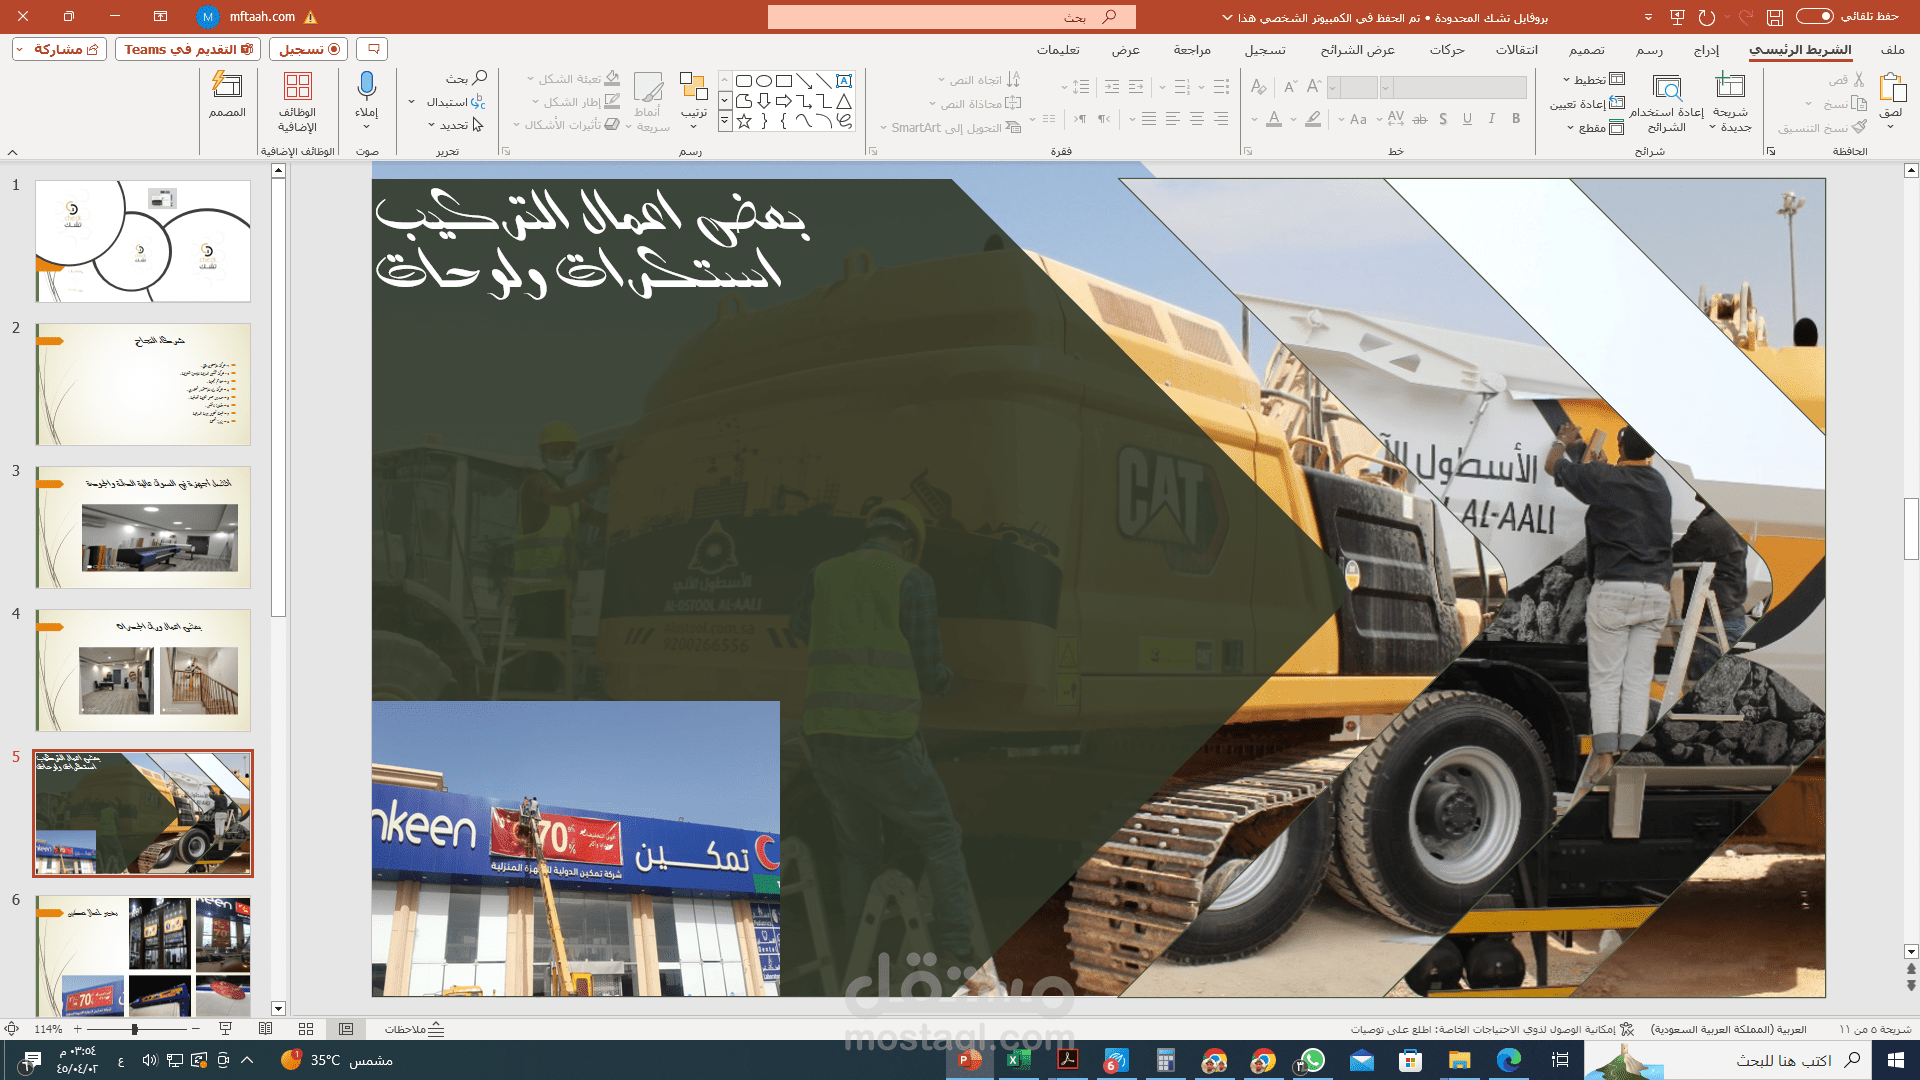This screenshot has height=1080, width=1920.
Task: Click the Bold (B) formatting icon
Action: point(1516,119)
